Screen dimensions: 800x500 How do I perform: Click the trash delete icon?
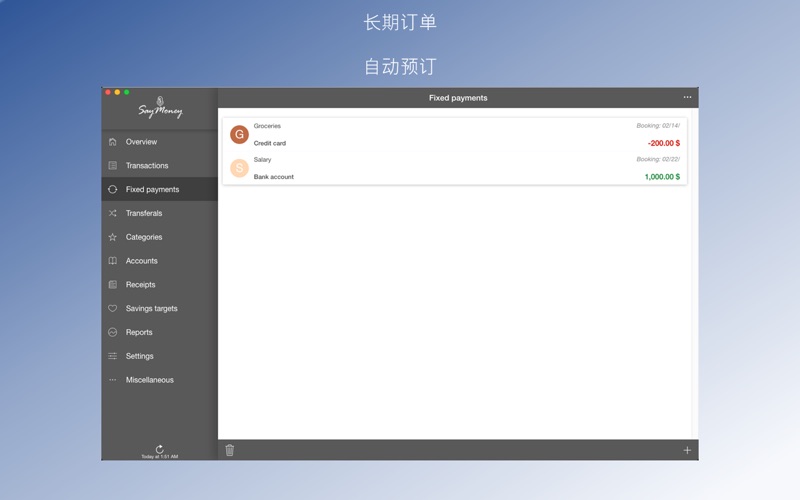[x=230, y=450]
